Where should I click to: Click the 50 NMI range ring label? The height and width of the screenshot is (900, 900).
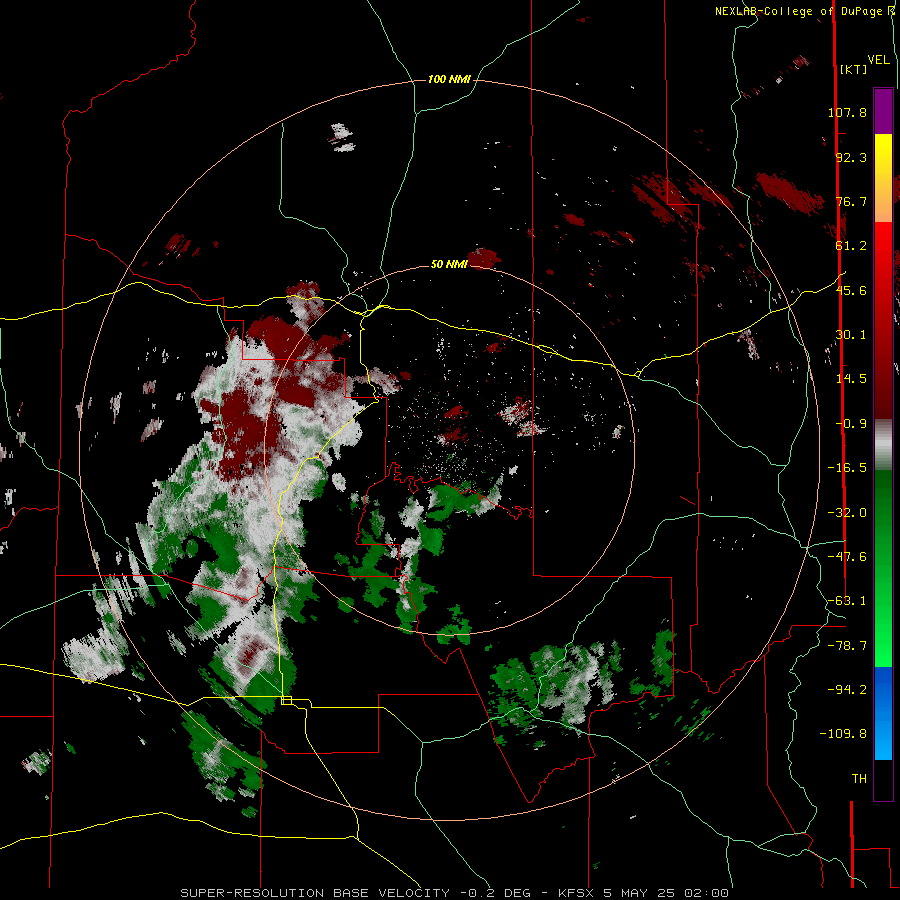pyautogui.click(x=449, y=264)
